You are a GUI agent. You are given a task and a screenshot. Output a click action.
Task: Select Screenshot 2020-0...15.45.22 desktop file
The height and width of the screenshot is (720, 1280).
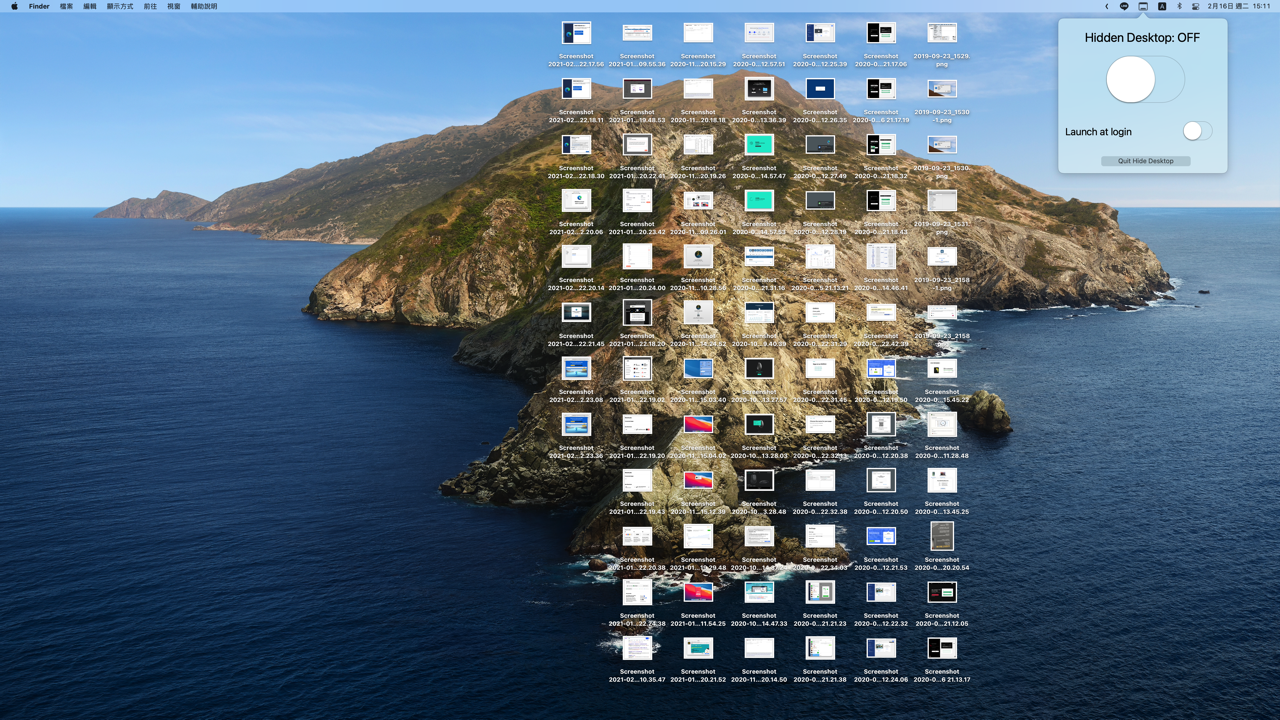(942, 381)
